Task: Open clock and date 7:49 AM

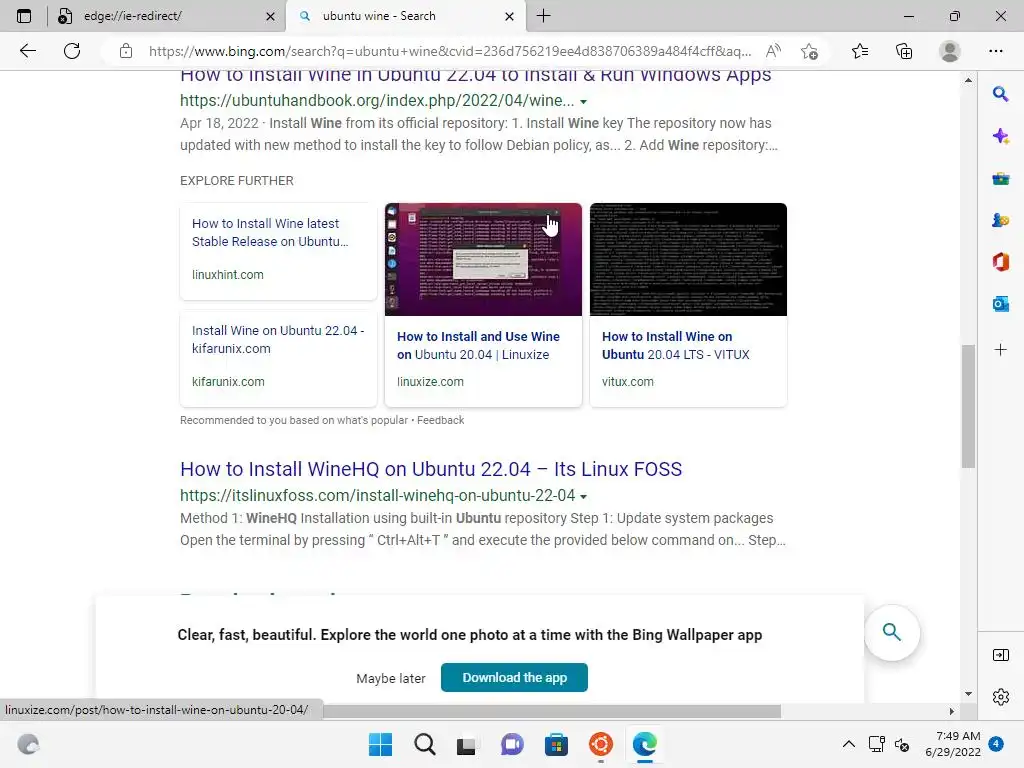Action: [x=952, y=744]
